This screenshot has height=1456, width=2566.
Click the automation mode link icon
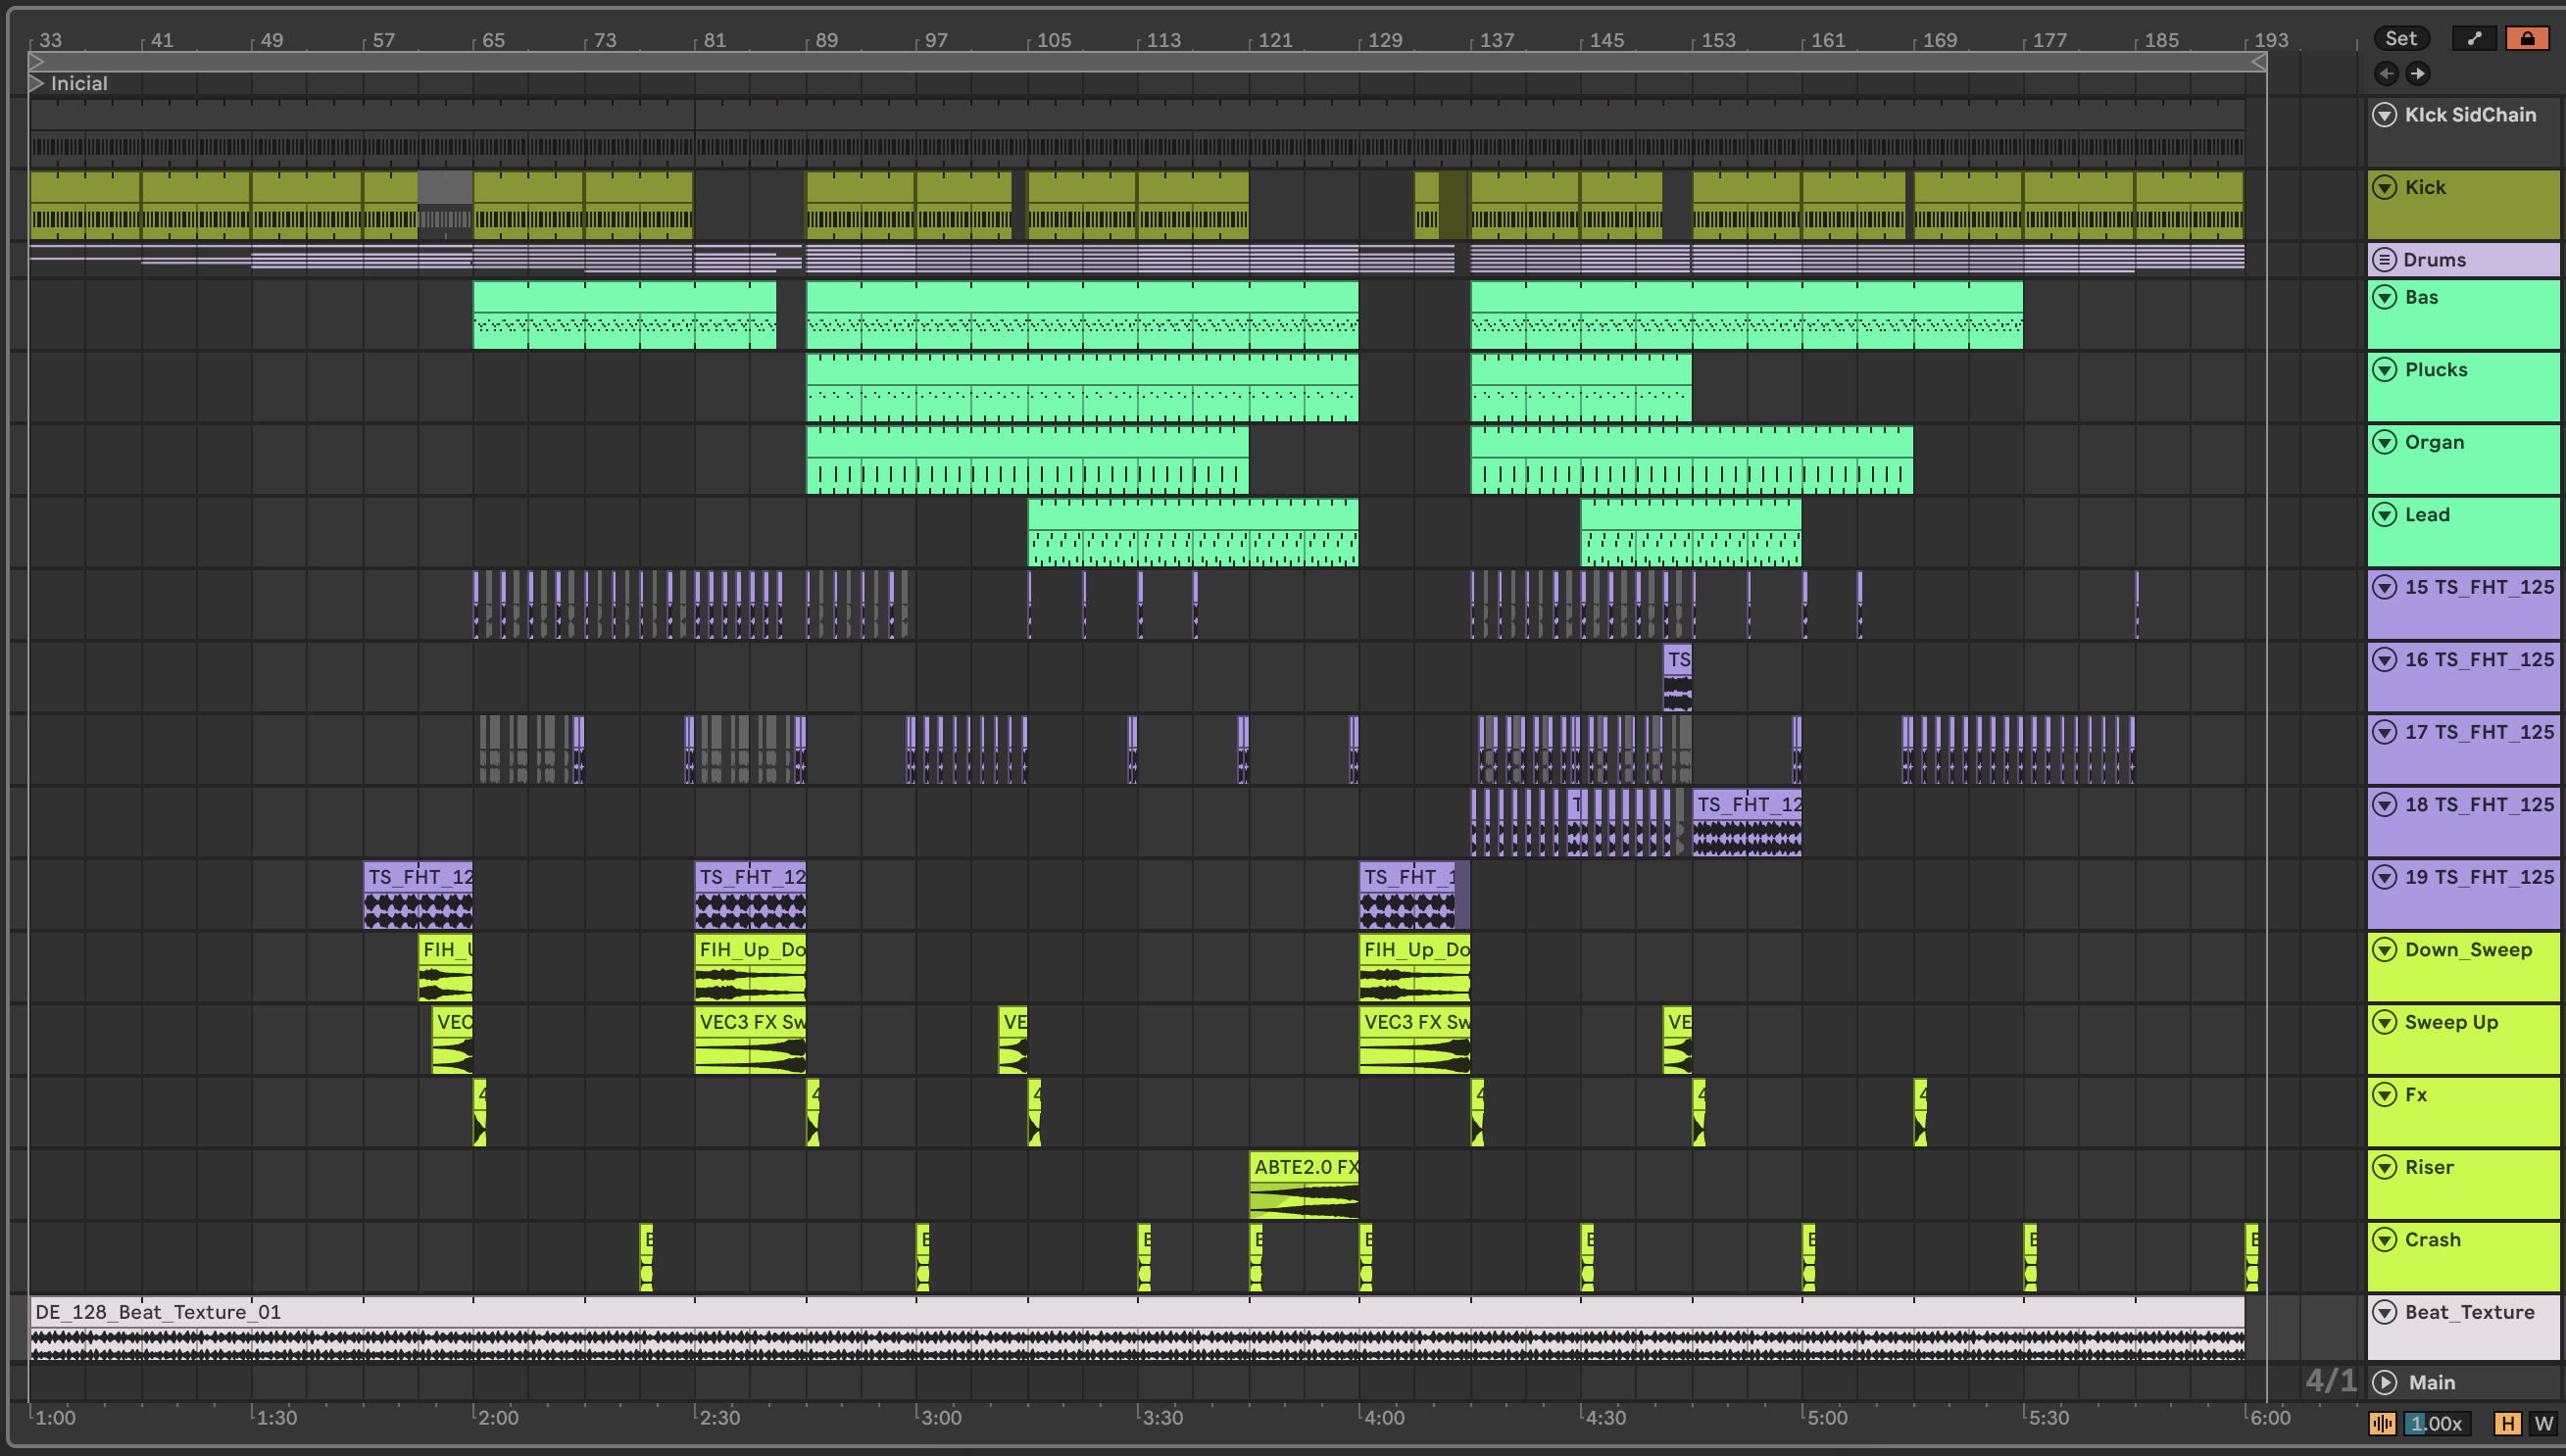coord(2474,39)
